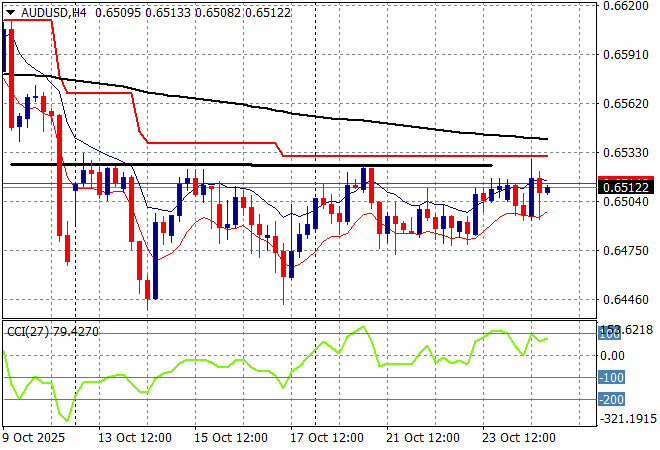Viewport: 660px width, 450px height.
Task: Click the 0.65040 price scale label
Action: [x=626, y=202]
